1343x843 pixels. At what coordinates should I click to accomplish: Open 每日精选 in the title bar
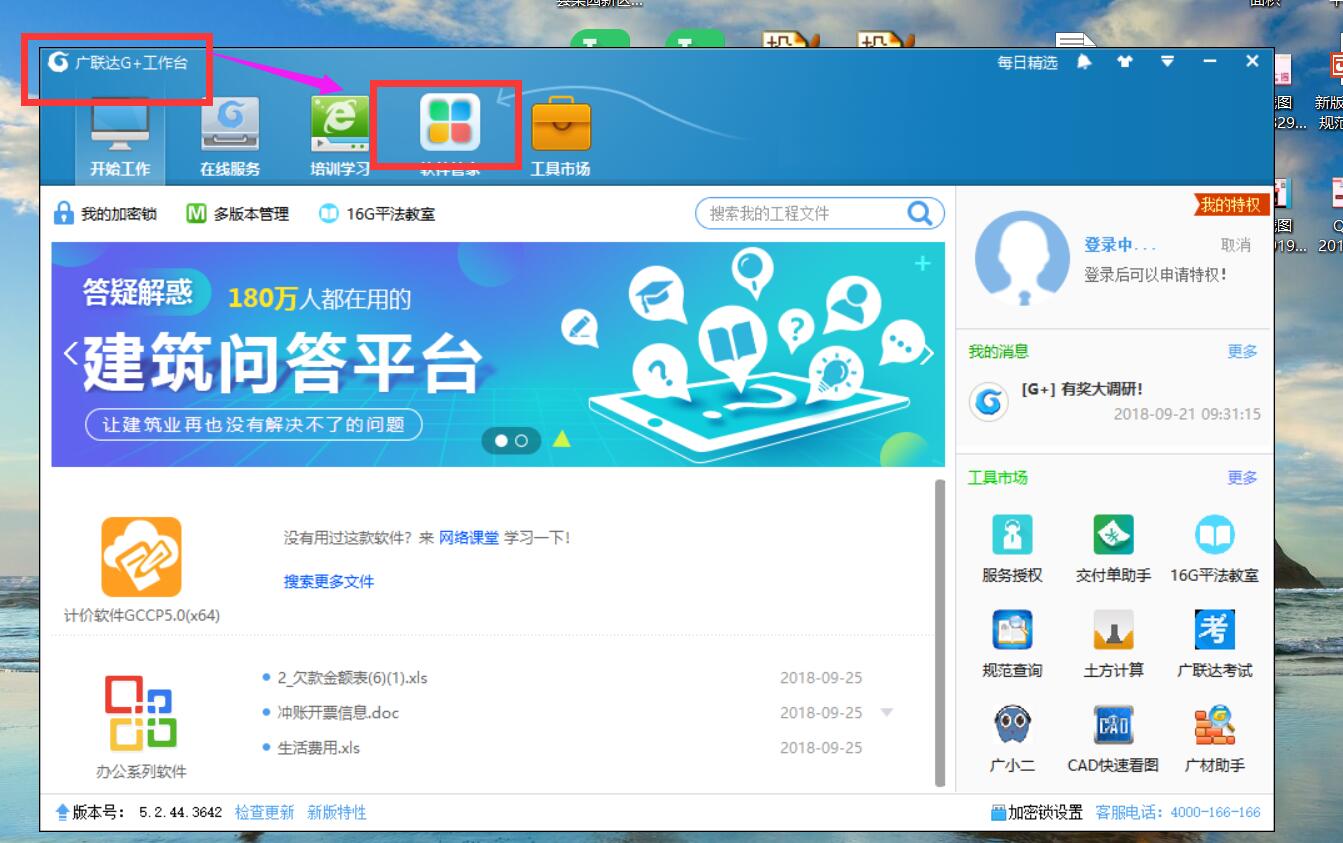point(1027,62)
